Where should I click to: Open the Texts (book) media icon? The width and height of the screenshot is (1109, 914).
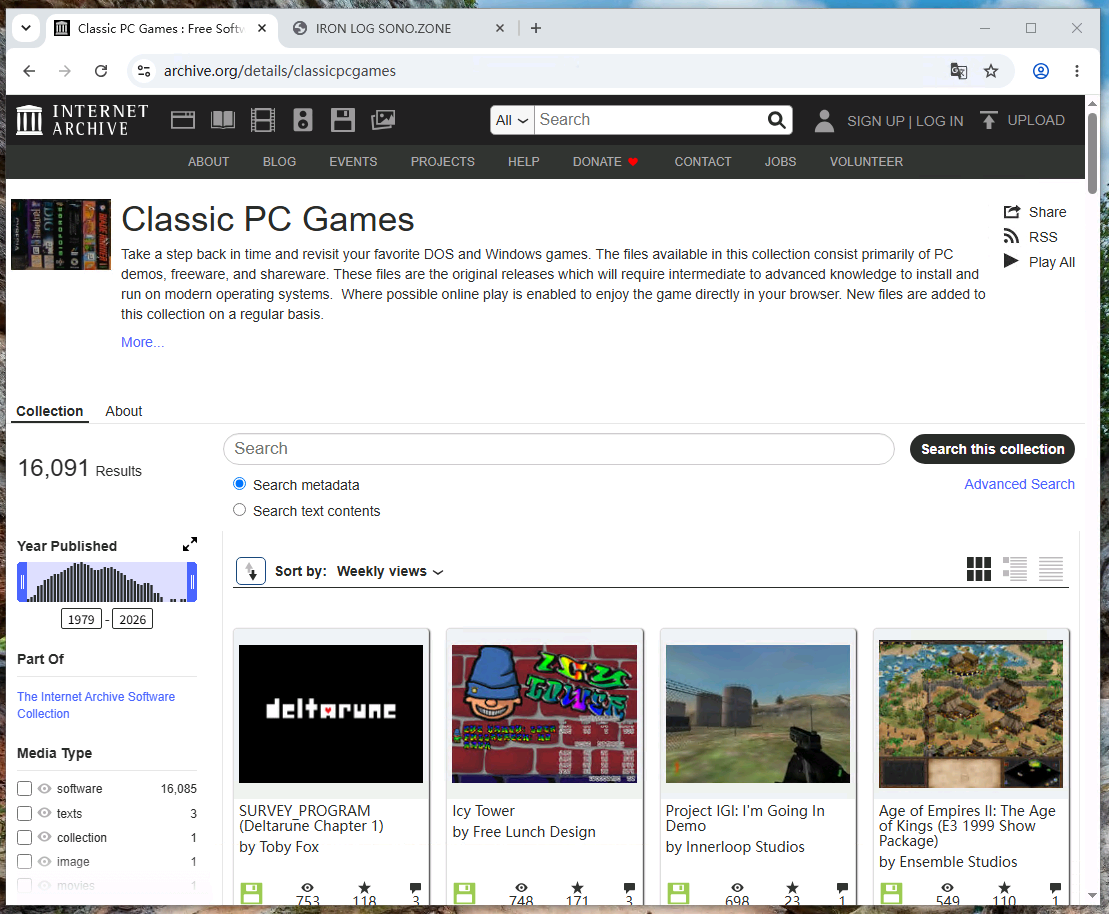(223, 120)
